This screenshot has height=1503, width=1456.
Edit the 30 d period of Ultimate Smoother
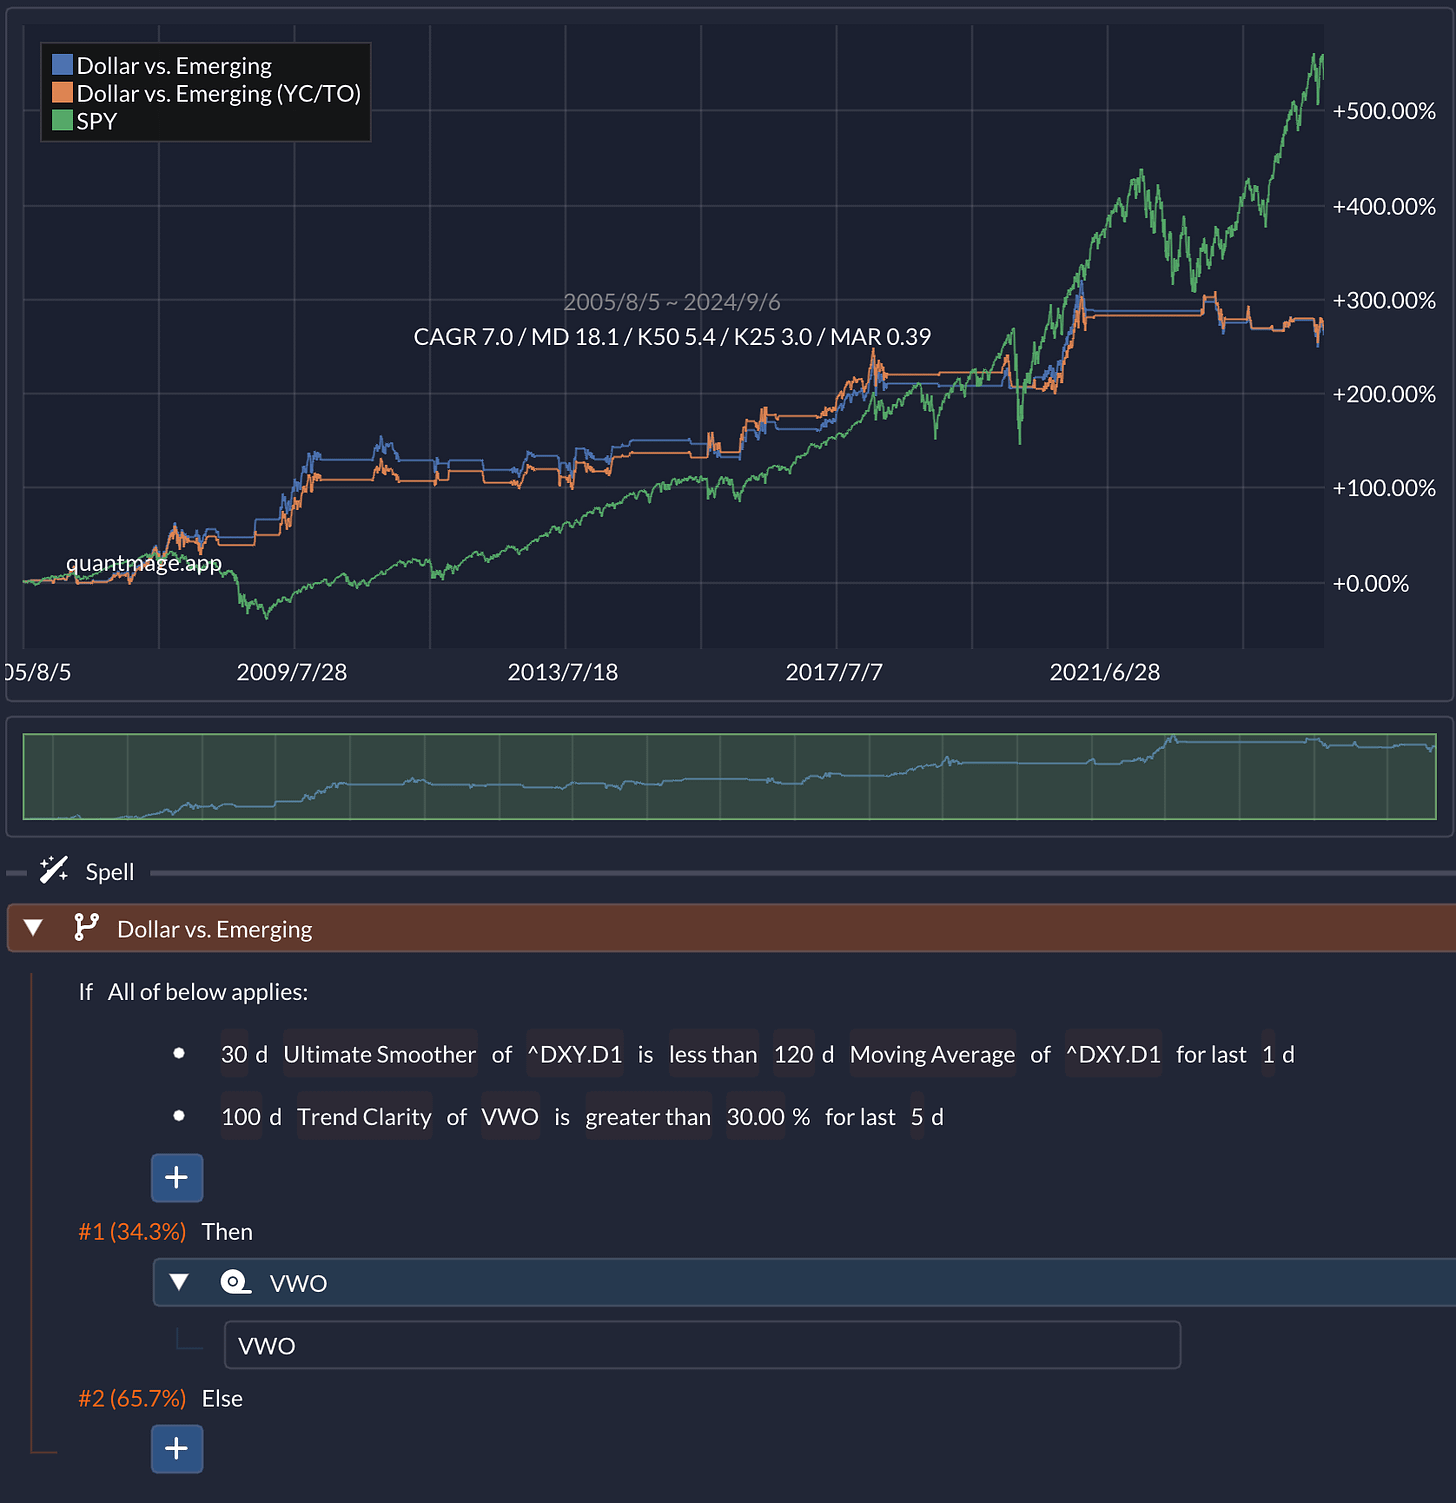pyautogui.click(x=234, y=1054)
